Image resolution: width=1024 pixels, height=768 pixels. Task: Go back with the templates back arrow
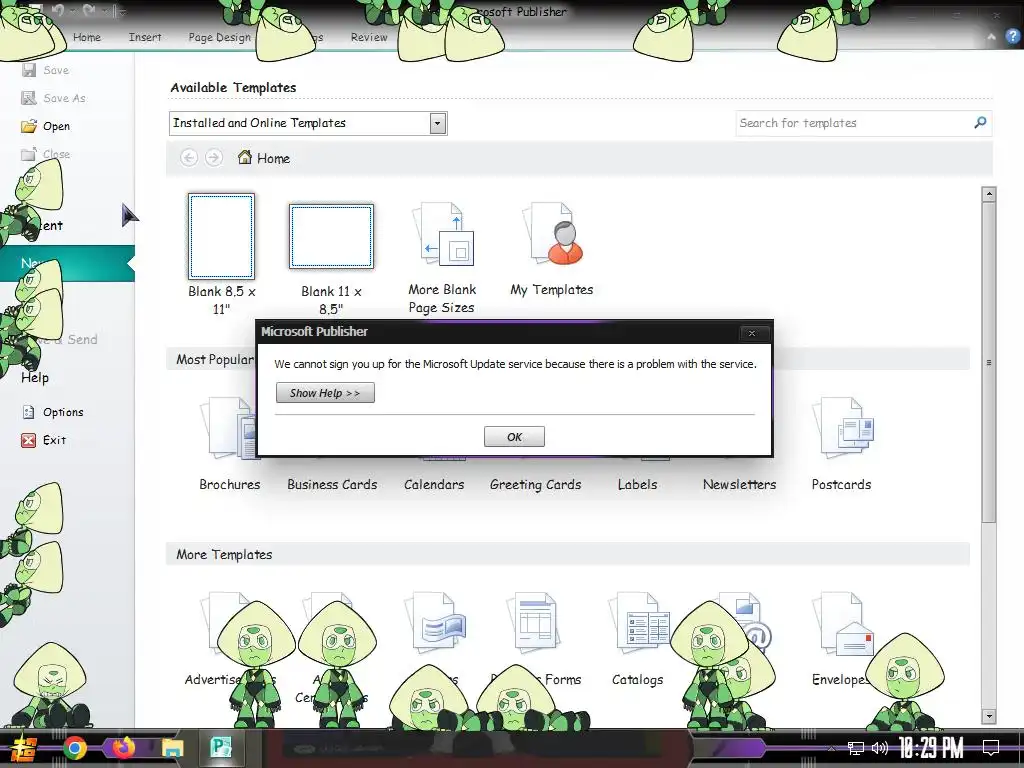click(x=189, y=157)
